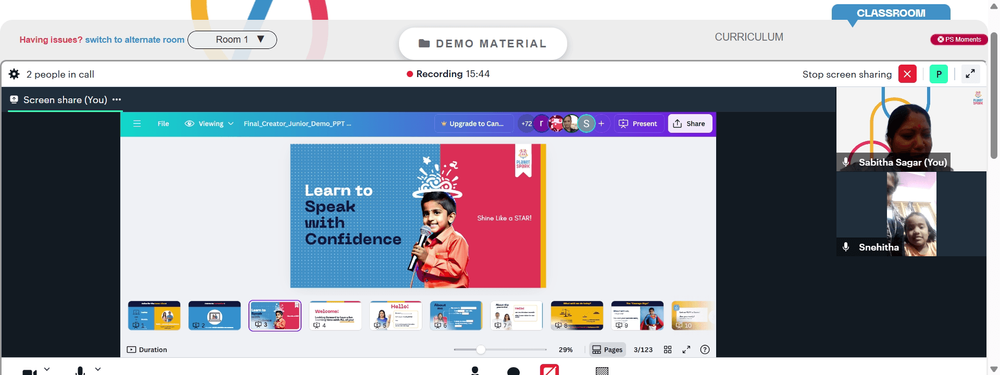Add collaborator with the plus icon
The image size is (1000, 375).
601,124
